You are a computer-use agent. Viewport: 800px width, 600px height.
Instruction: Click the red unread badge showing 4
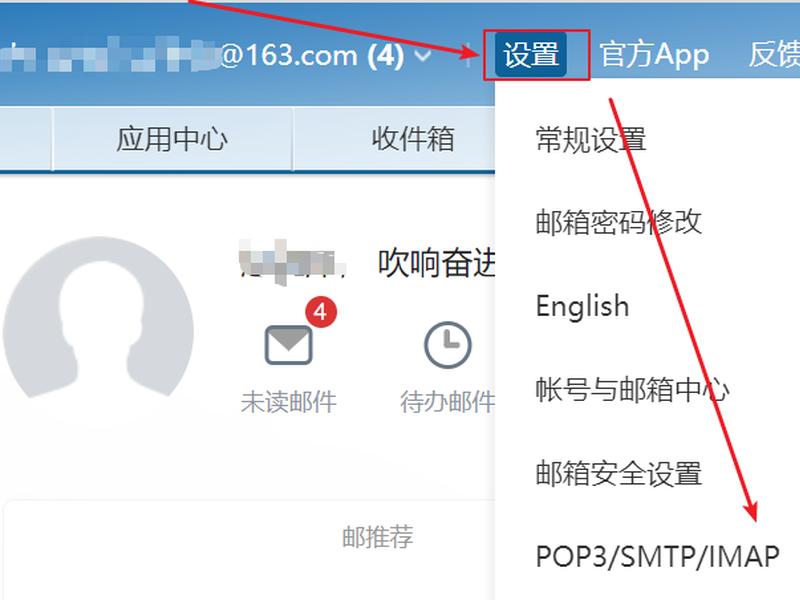coord(321,312)
